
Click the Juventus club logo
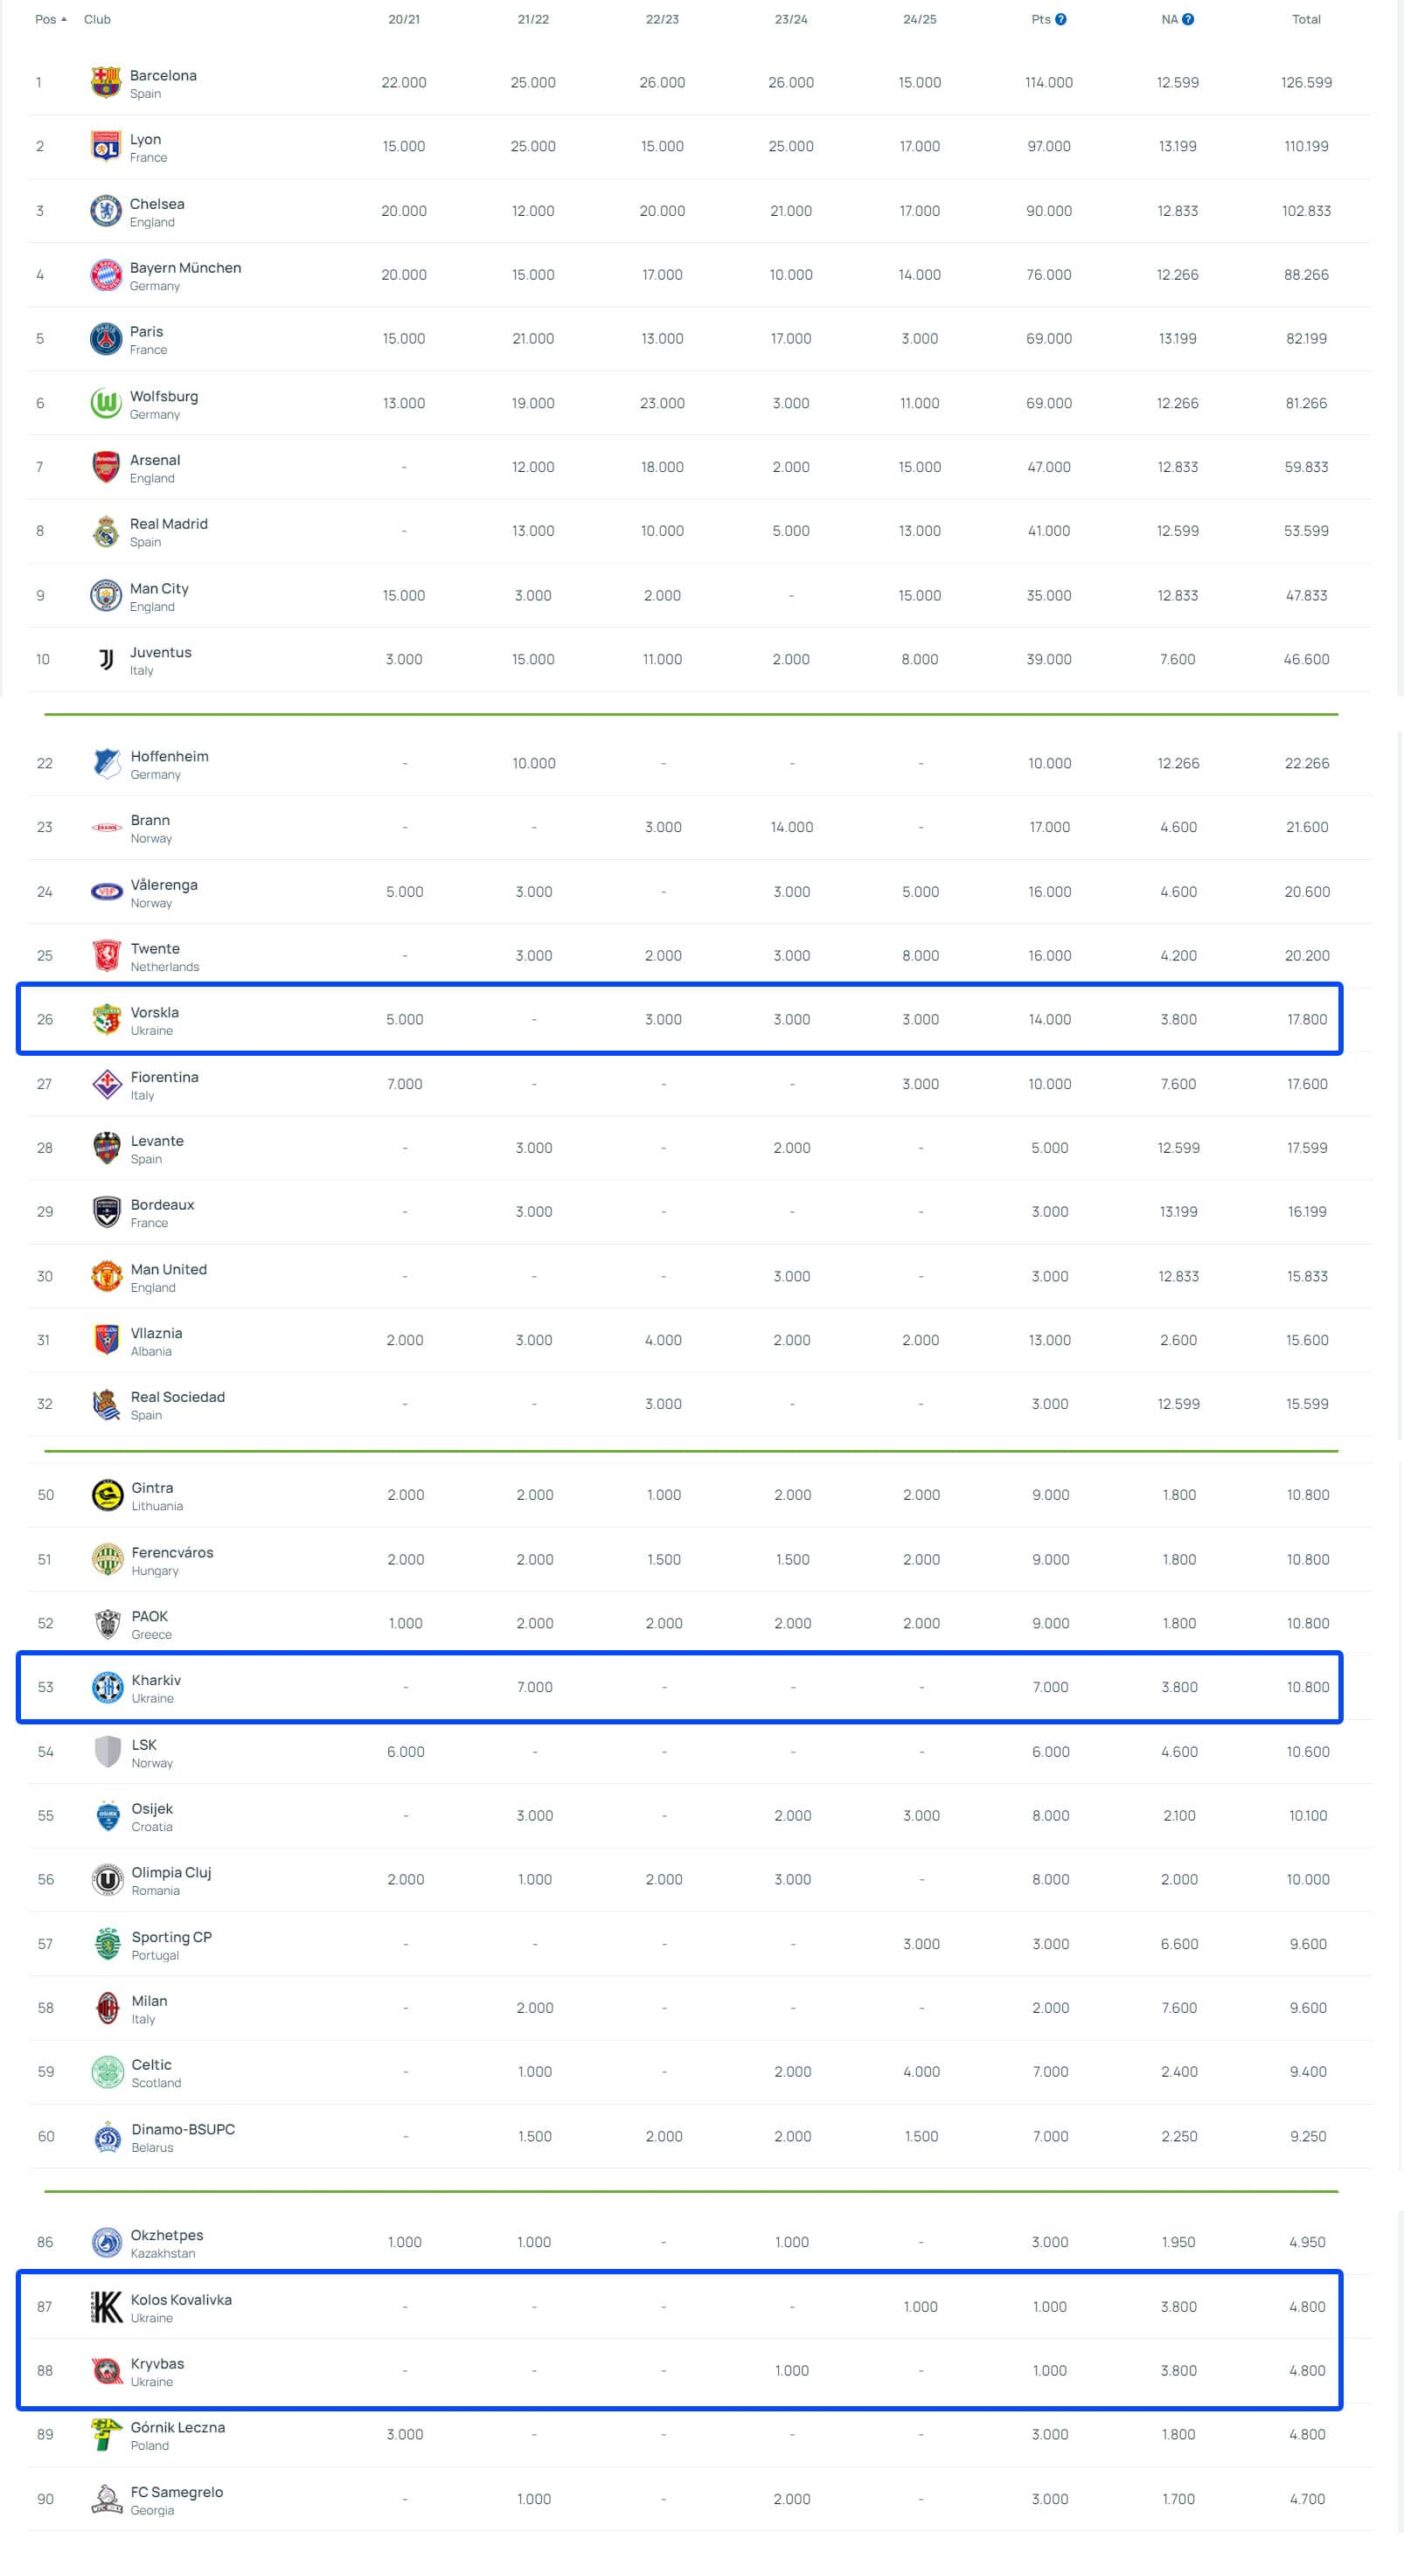[x=105, y=659]
